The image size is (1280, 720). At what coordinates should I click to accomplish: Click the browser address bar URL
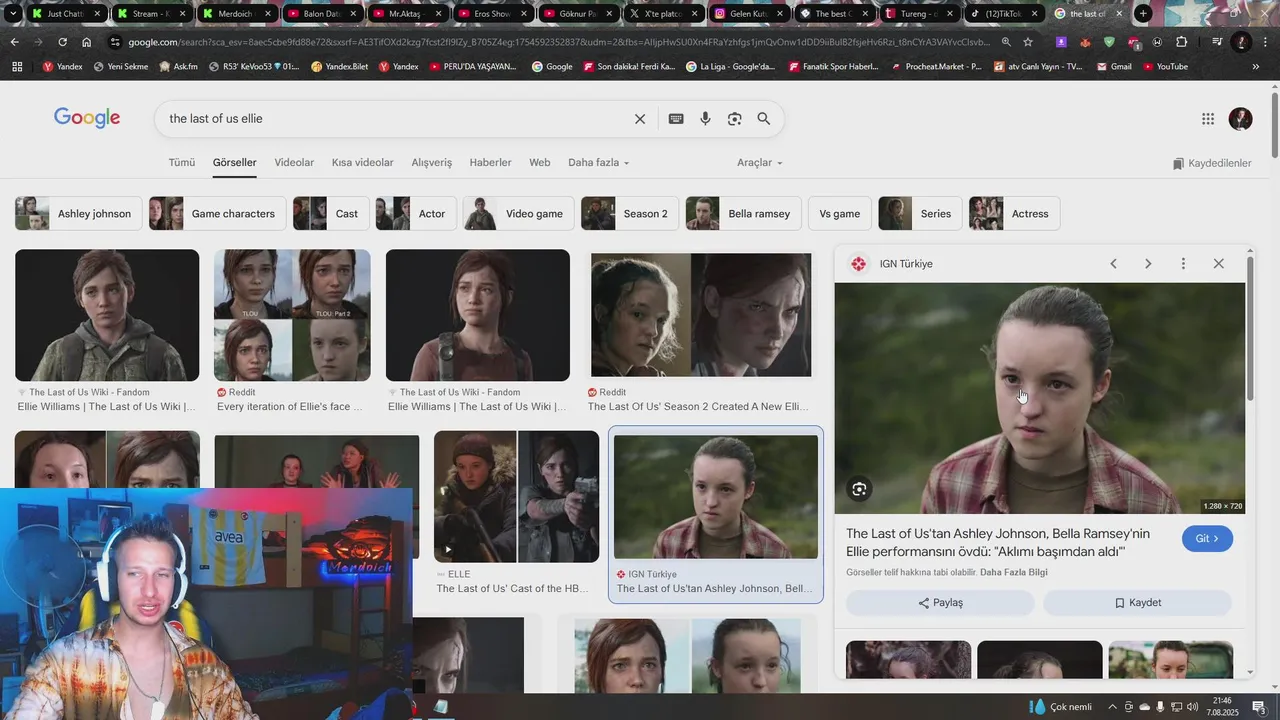click(558, 42)
